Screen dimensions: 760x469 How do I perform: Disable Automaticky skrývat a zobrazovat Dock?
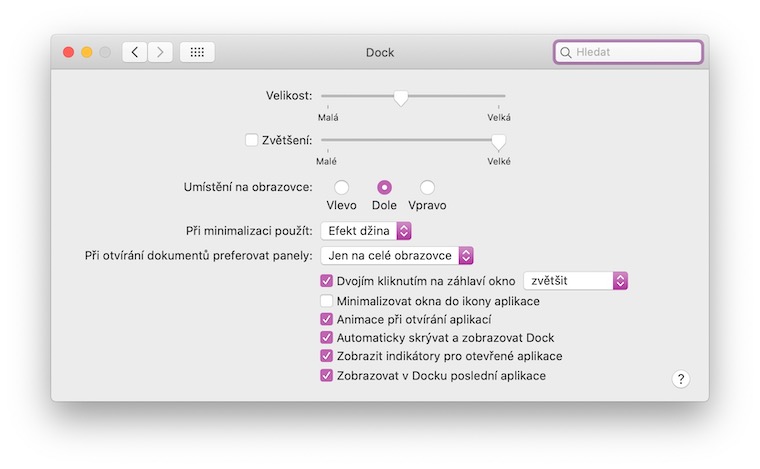326,338
